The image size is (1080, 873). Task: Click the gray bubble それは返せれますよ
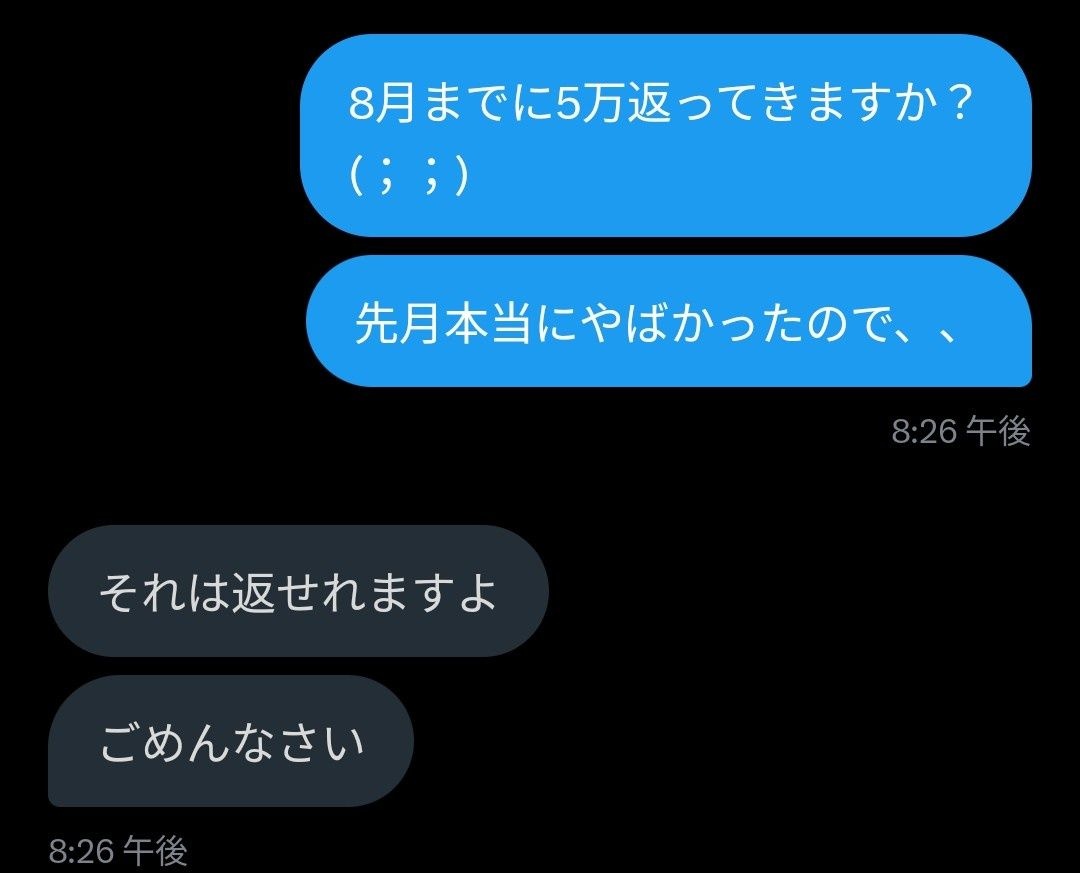coord(298,591)
